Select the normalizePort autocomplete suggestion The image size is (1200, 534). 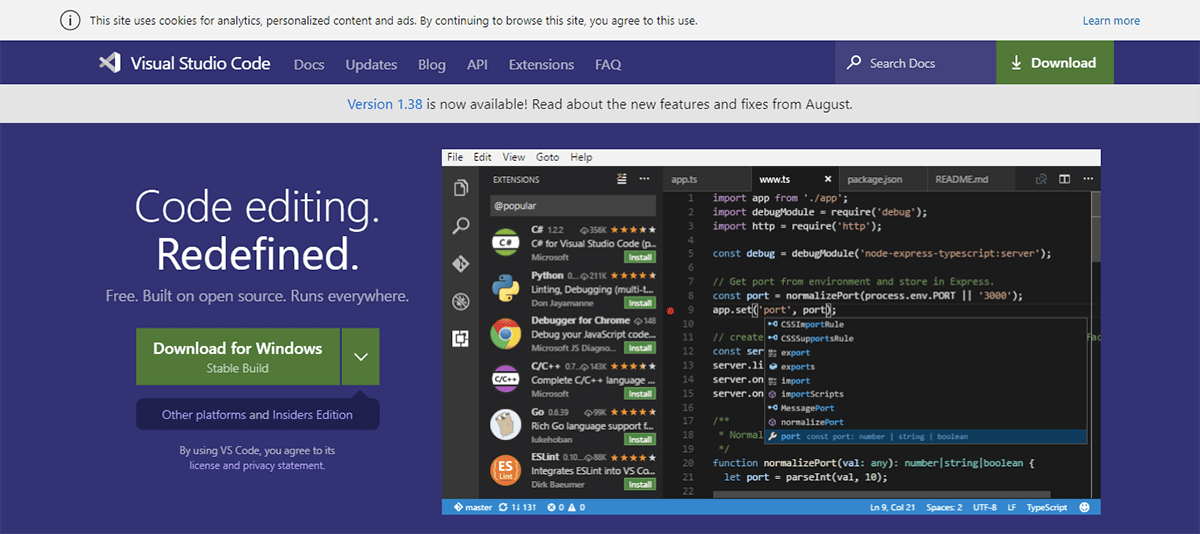point(925,423)
